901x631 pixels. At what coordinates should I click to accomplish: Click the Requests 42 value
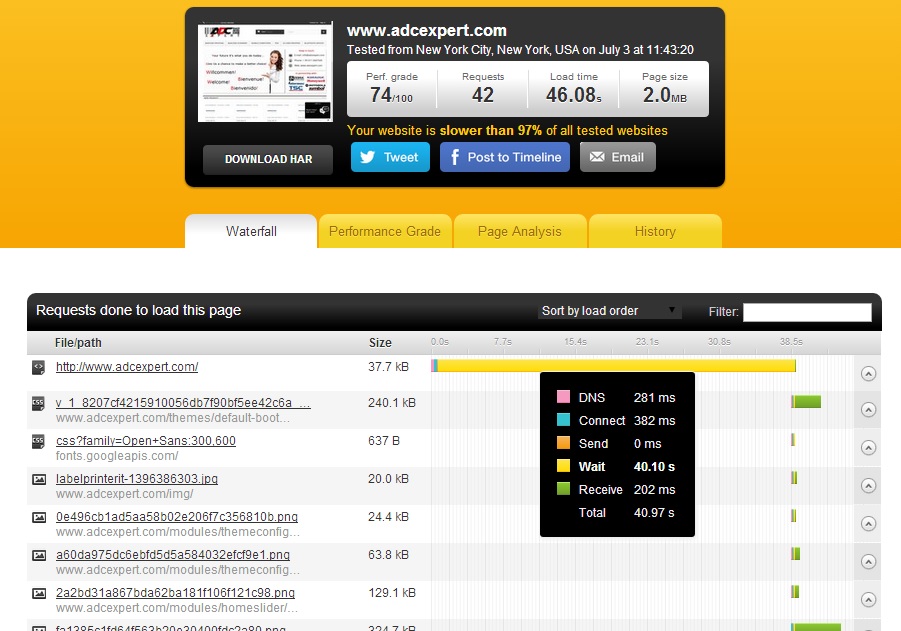click(483, 95)
